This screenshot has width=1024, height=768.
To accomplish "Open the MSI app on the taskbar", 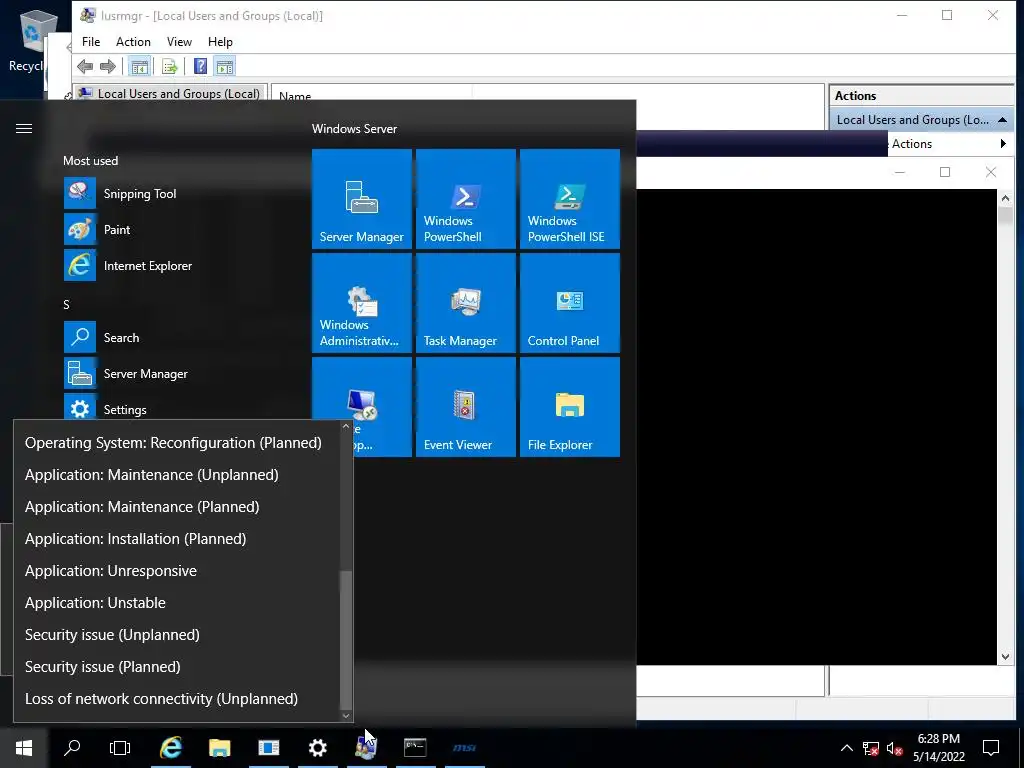I will click(x=464, y=748).
